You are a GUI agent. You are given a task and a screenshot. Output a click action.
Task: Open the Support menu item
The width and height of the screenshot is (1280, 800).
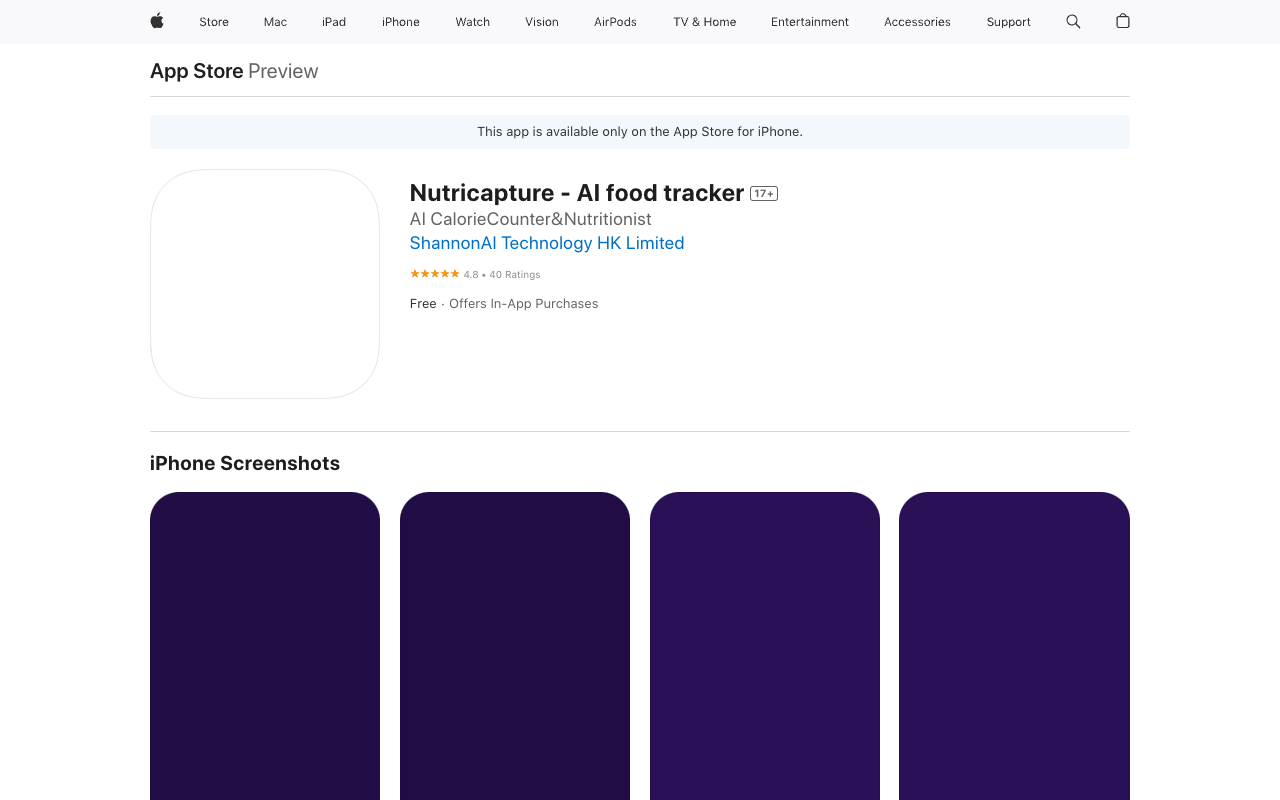click(x=1008, y=22)
